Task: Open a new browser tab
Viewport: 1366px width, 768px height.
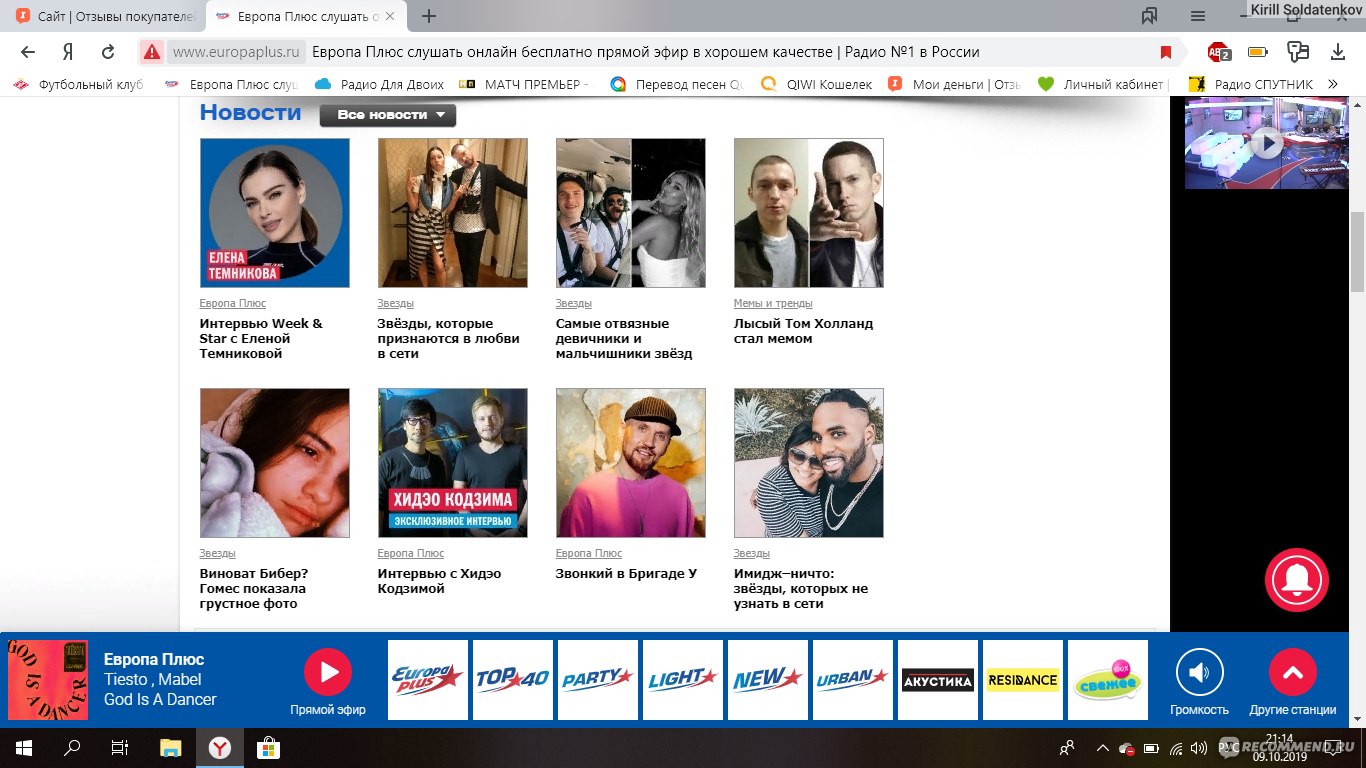Action: (x=429, y=17)
